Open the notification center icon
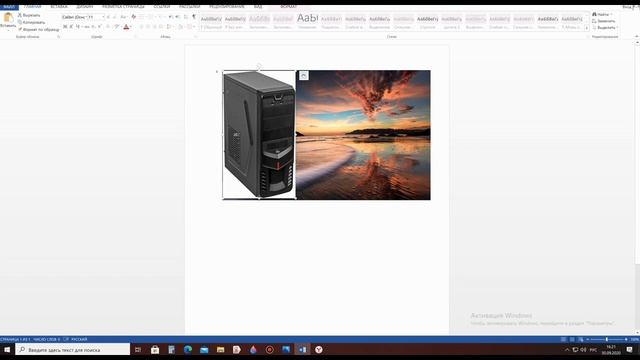 tap(629, 350)
